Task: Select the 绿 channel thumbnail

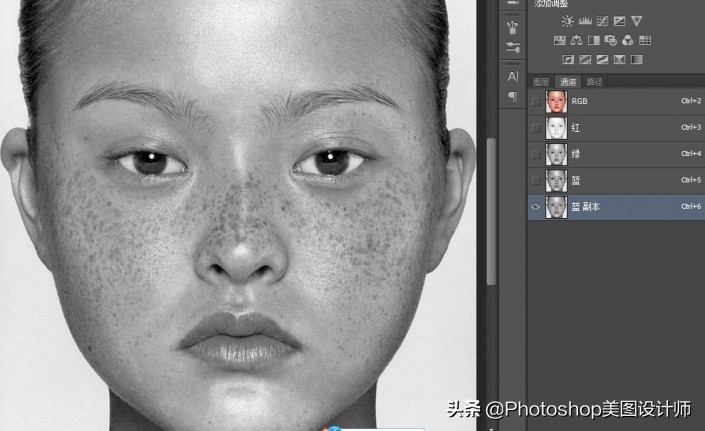Action: coord(556,154)
